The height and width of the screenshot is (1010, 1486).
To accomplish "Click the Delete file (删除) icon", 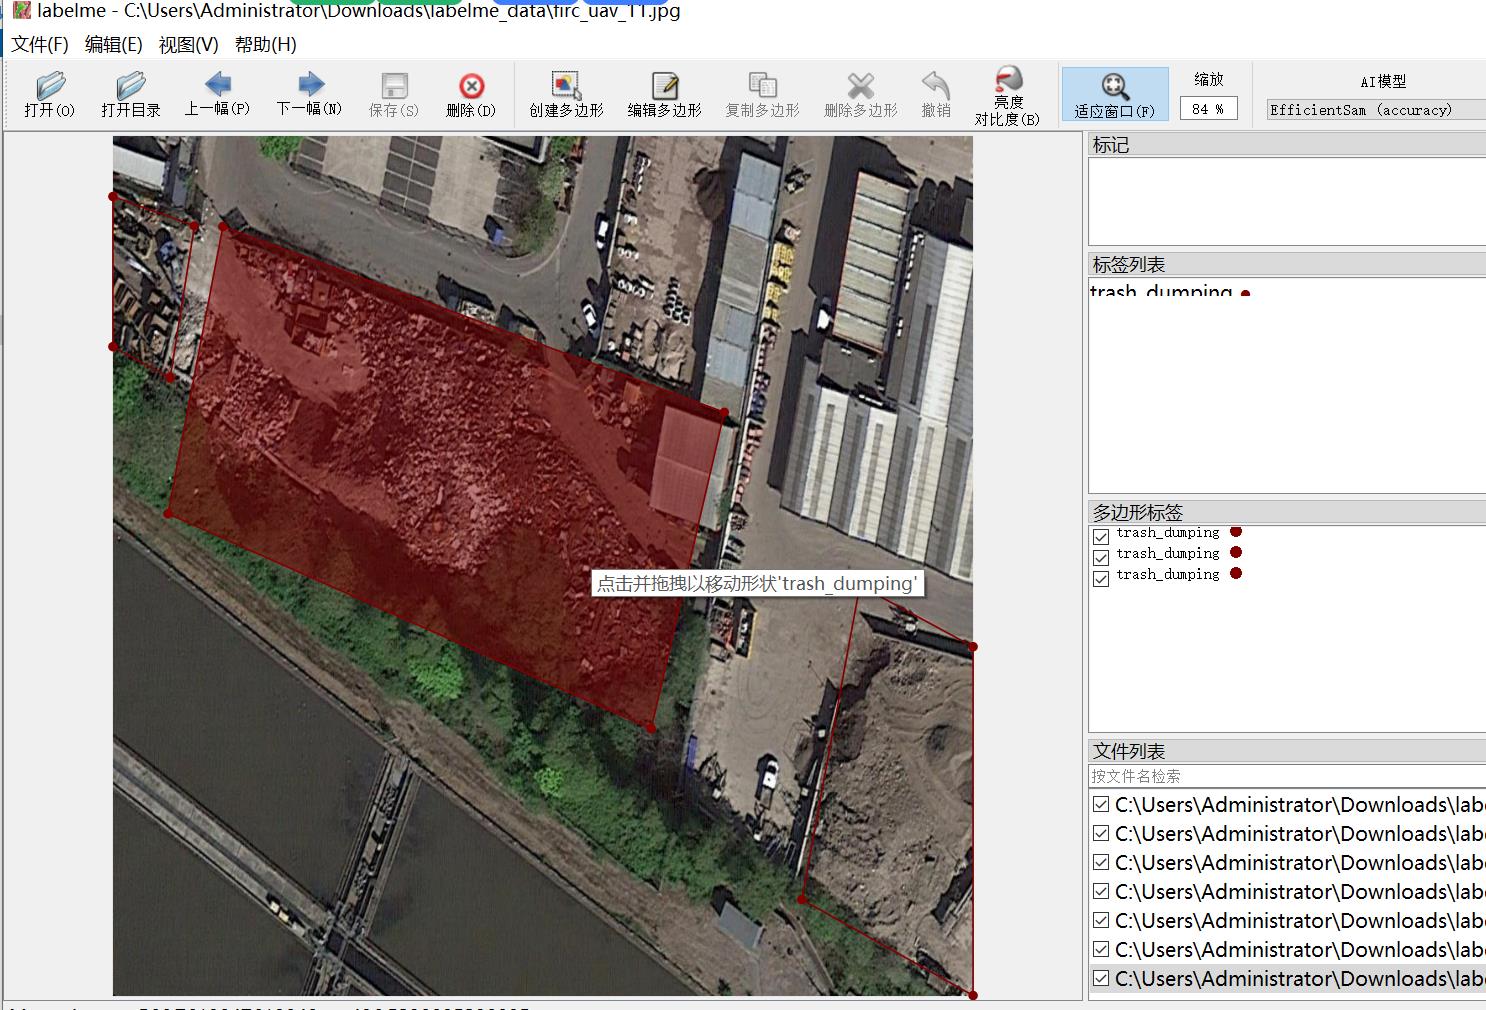I will click(470, 95).
